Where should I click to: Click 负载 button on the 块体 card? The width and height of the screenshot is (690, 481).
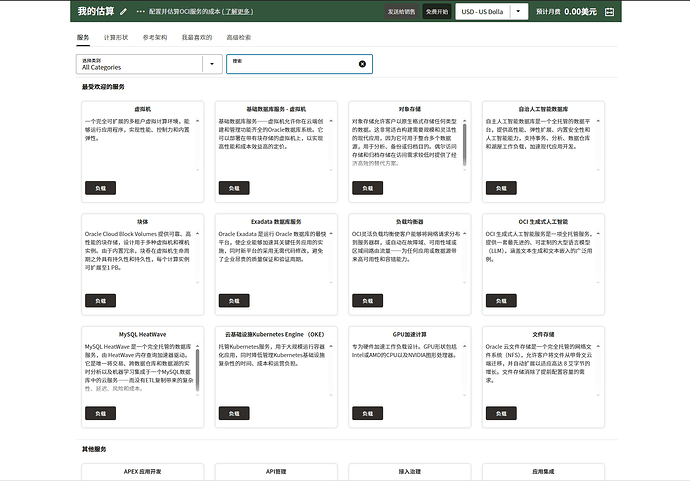(x=100, y=301)
